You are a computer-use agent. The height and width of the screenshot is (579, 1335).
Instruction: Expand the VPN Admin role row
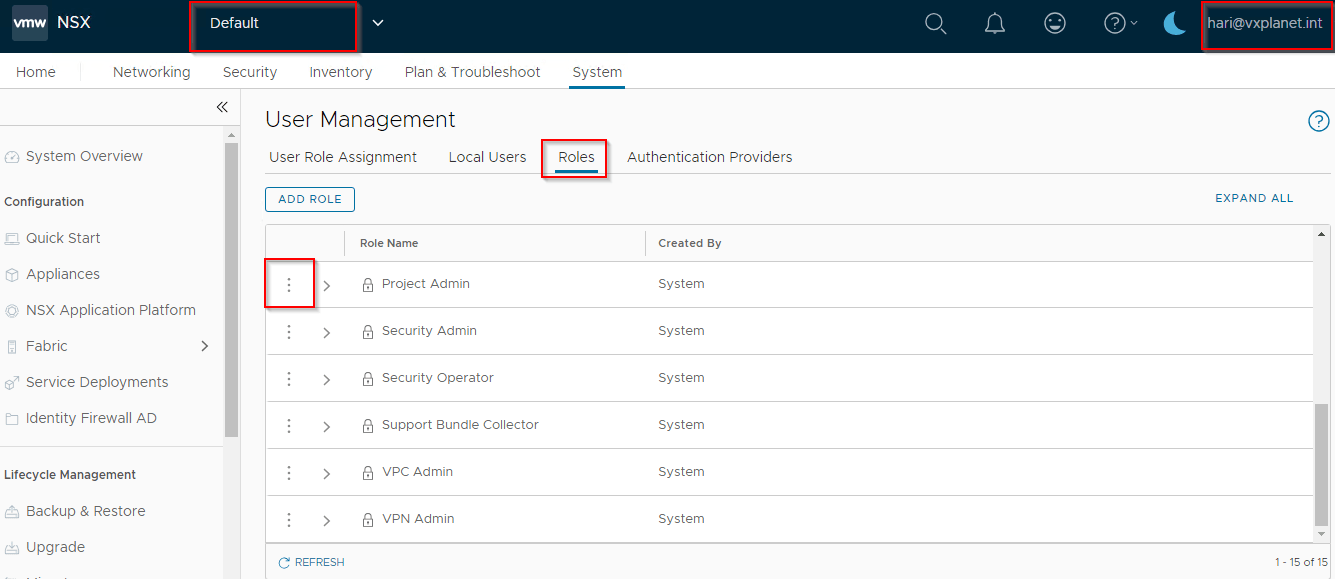pyautogui.click(x=326, y=520)
